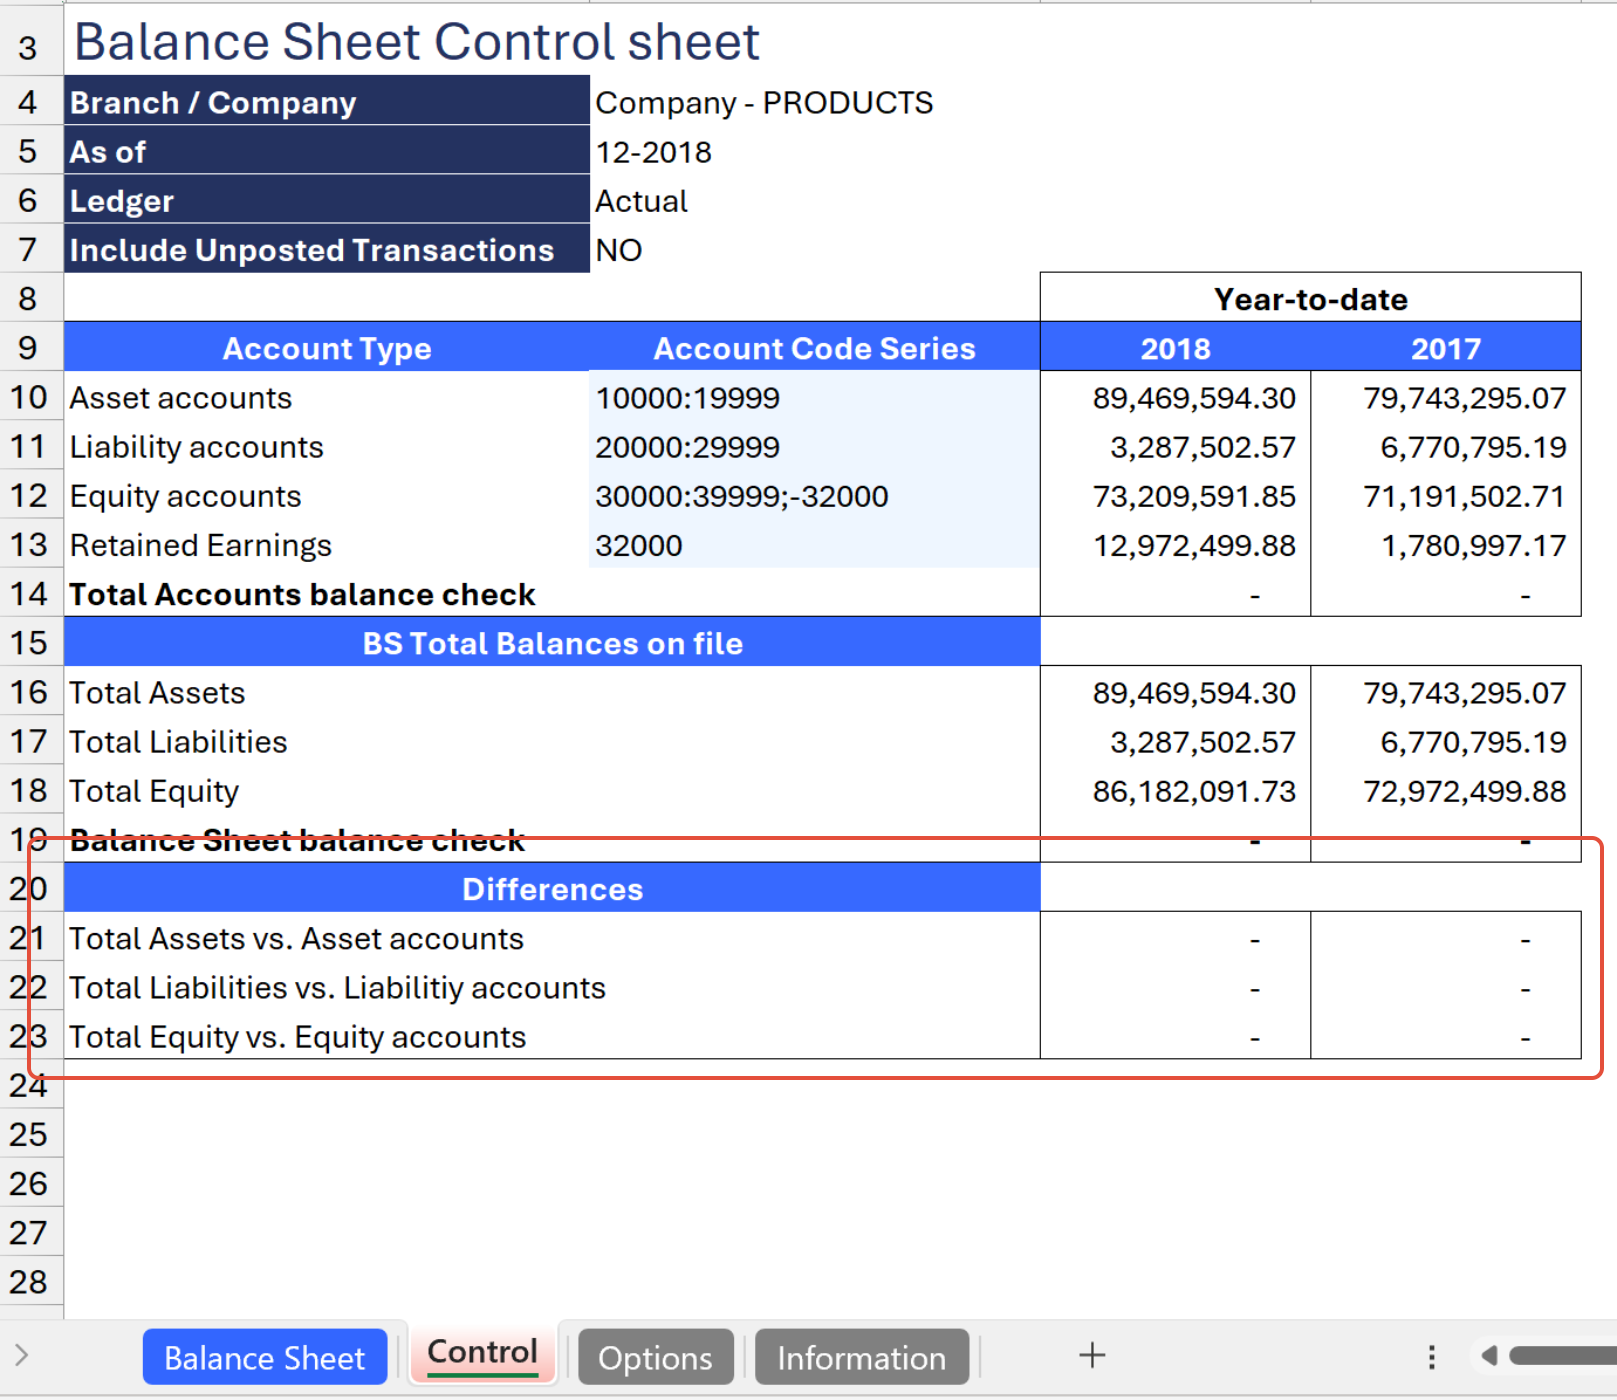1617x1400 pixels.
Task: Select the 89,469,594.30 Asset accounts 2018 cell
Action: click(x=1175, y=397)
